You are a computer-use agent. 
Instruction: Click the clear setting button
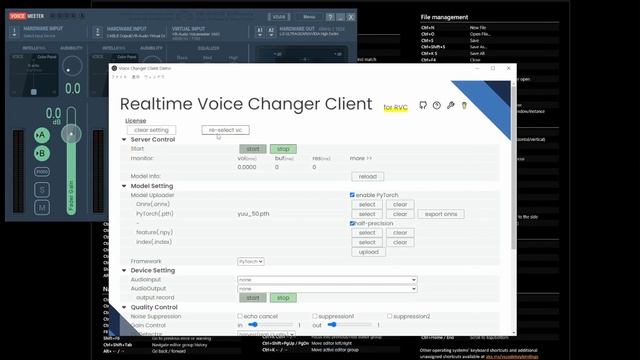pyautogui.click(x=151, y=130)
